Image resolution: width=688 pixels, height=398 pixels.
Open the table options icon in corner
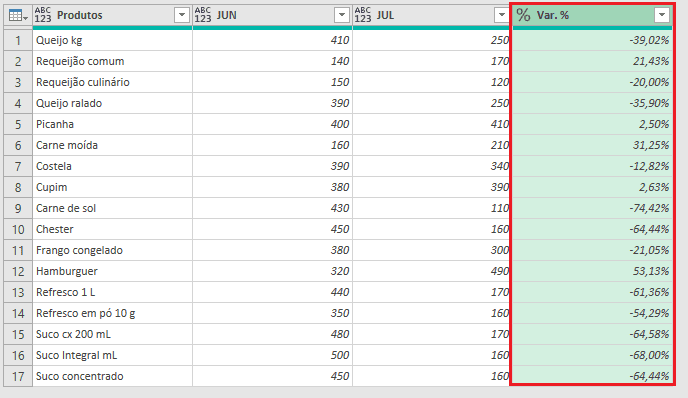tap(18, 16)
